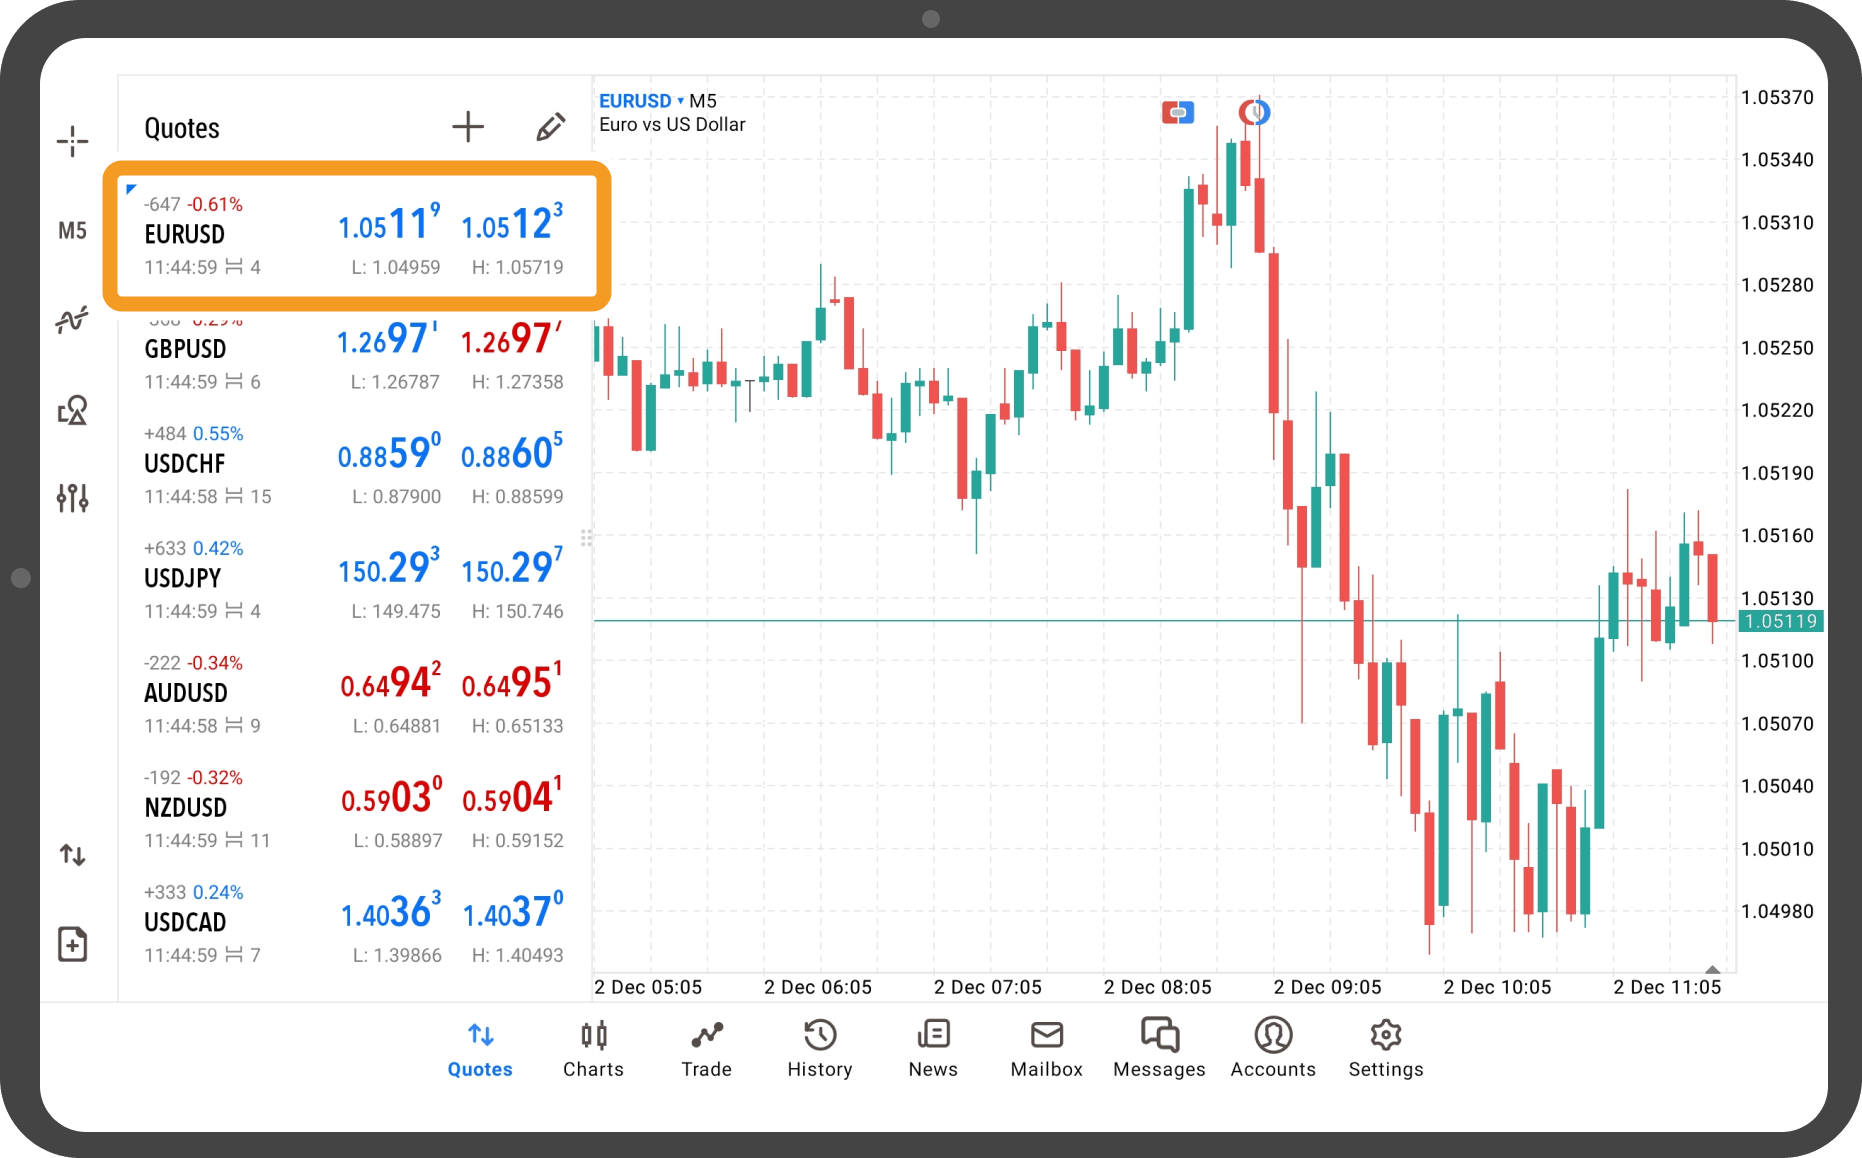Open the drawing objects shapes tool
This screenshot has height=1158, width=1862.
[x=72, y=410]
